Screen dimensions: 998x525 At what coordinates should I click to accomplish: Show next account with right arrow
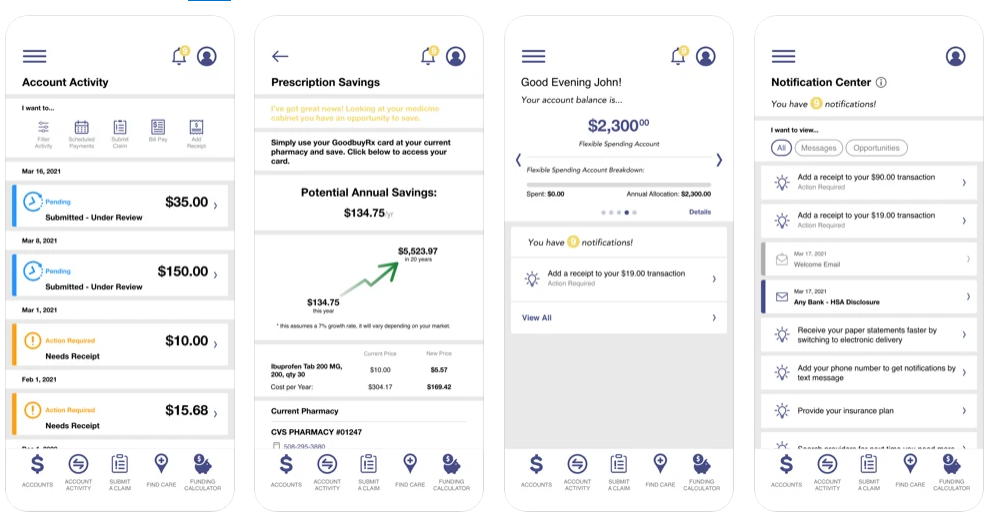(x=719, y=160)
